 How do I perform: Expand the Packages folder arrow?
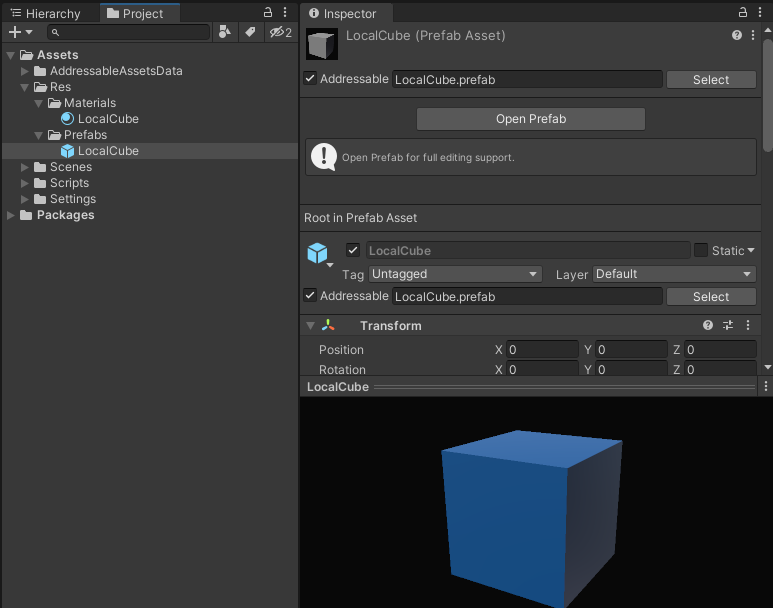coord(10,215)
